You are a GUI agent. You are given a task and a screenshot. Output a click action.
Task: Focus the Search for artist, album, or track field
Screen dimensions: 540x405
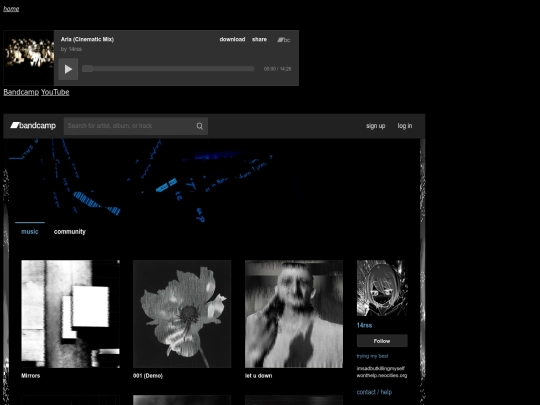pyautogui.click(x=136, y=126)
